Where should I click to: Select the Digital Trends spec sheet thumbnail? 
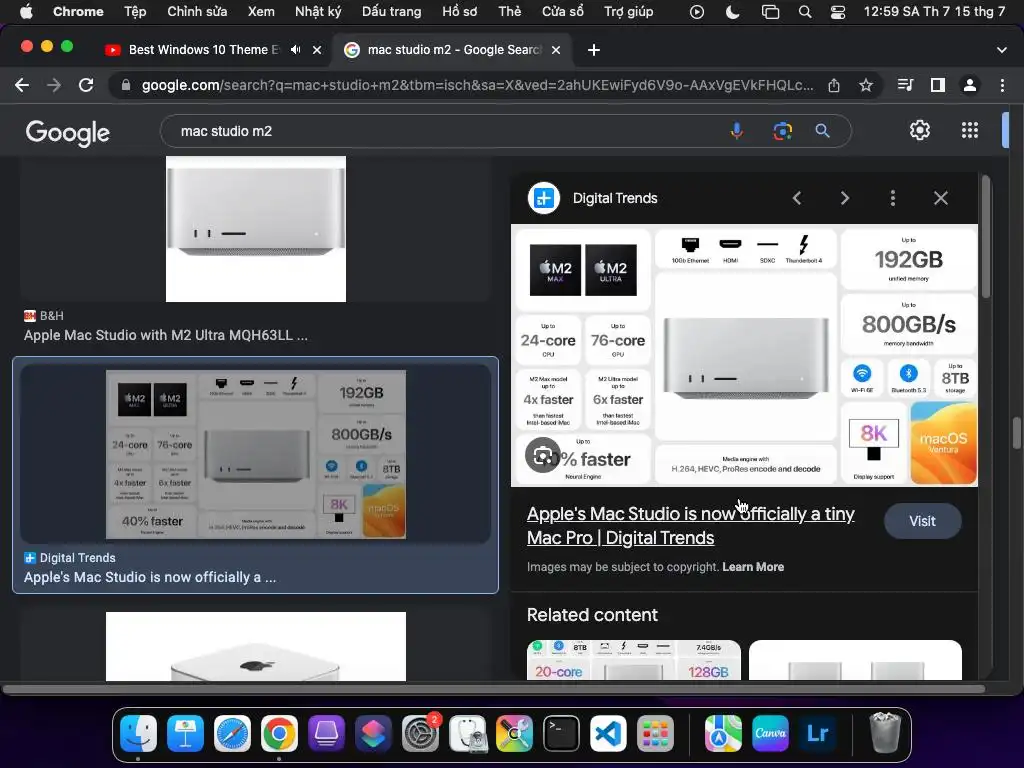pos(256,455)
